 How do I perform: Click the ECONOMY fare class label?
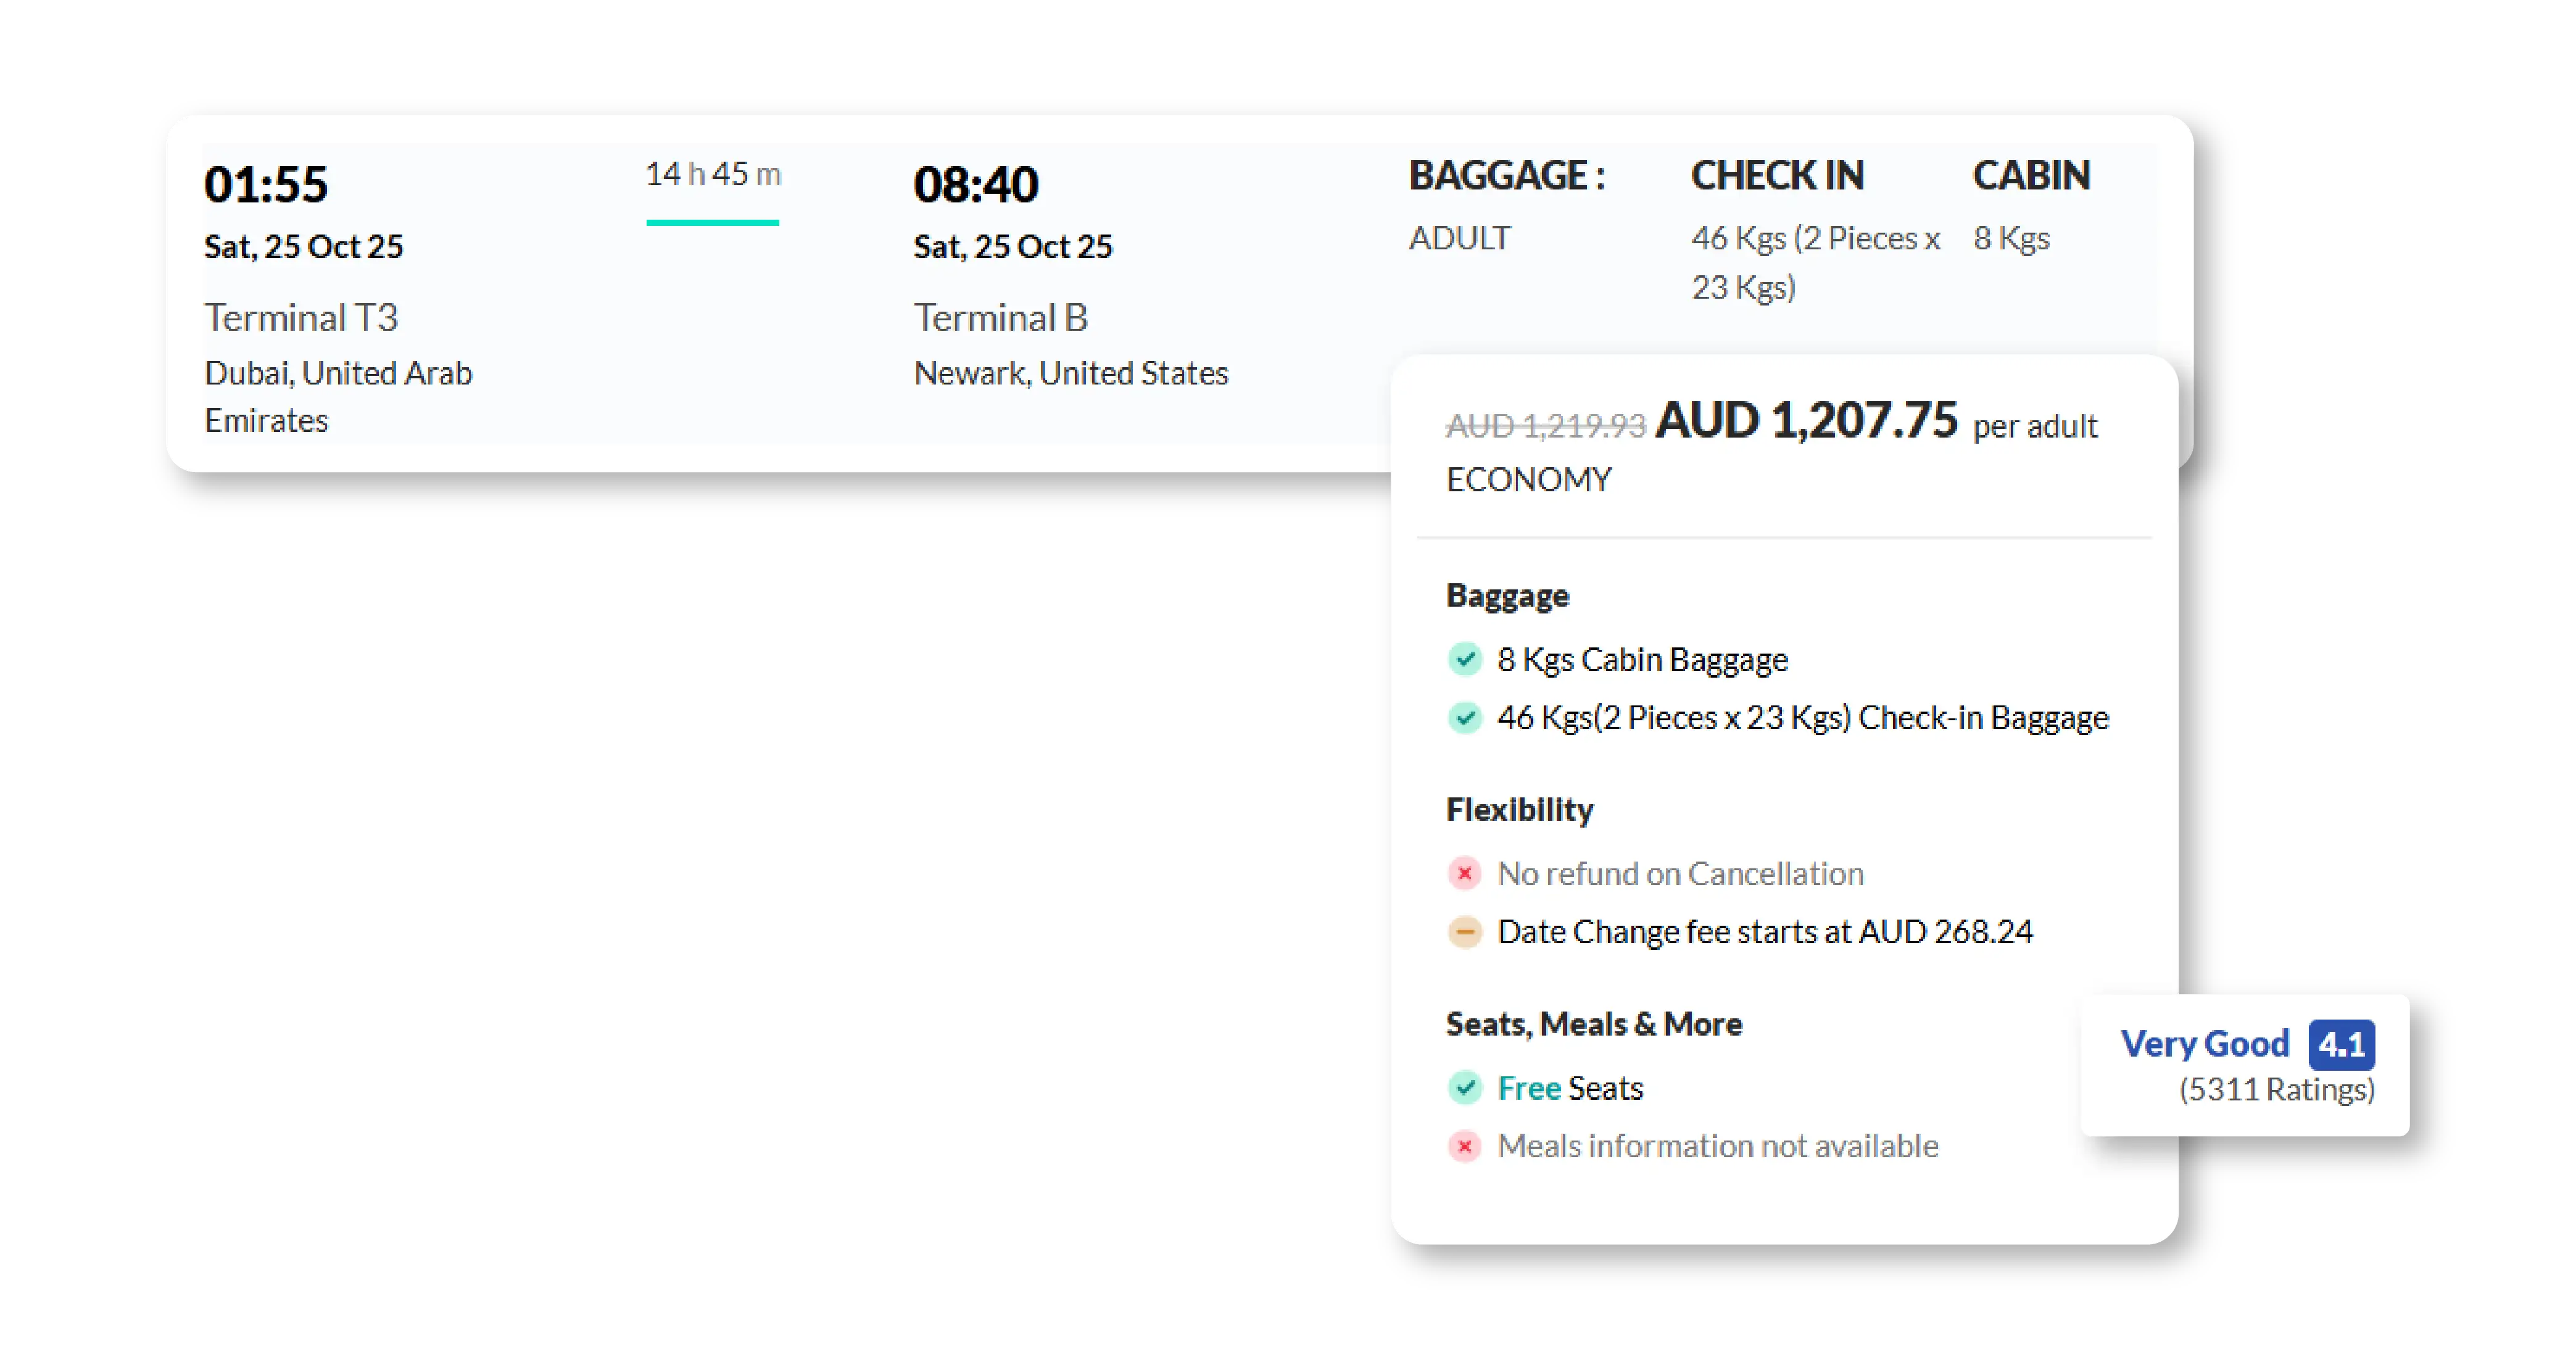1529,480
